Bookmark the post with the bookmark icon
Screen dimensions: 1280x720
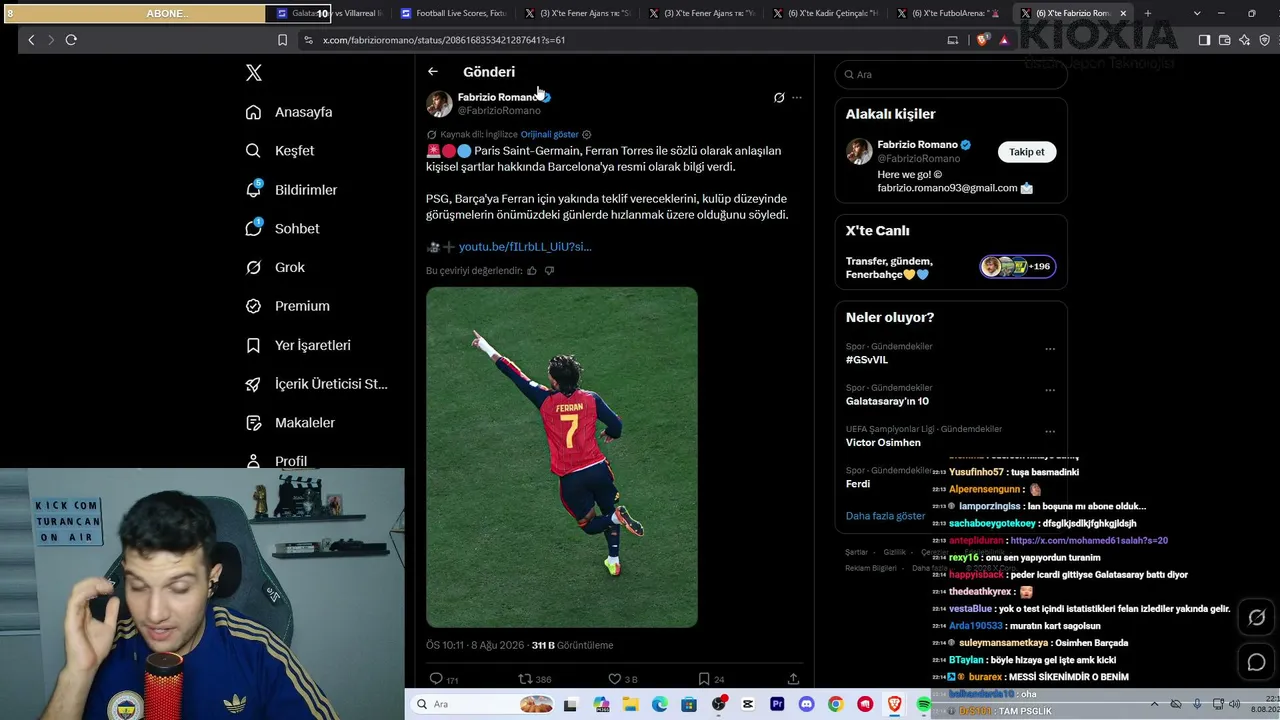704,679
